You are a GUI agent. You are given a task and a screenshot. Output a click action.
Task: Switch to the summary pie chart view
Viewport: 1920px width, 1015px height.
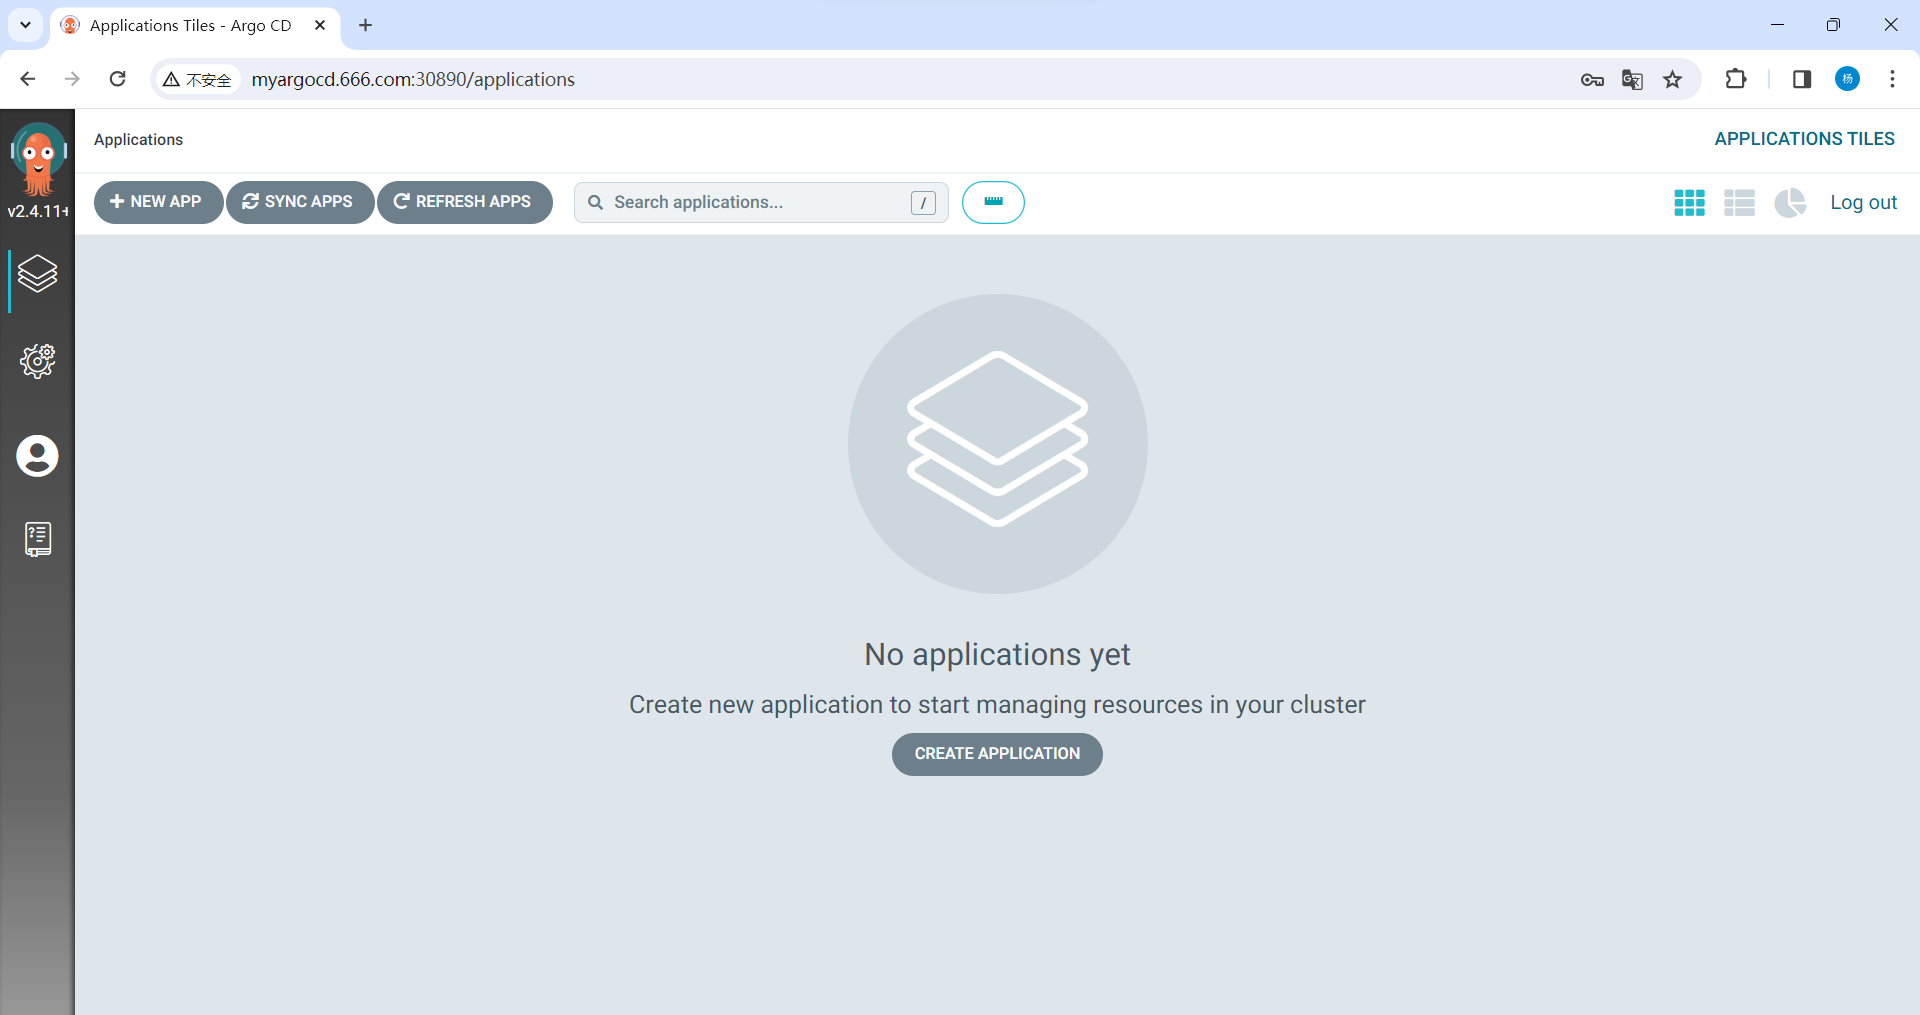pos(1790,202)
